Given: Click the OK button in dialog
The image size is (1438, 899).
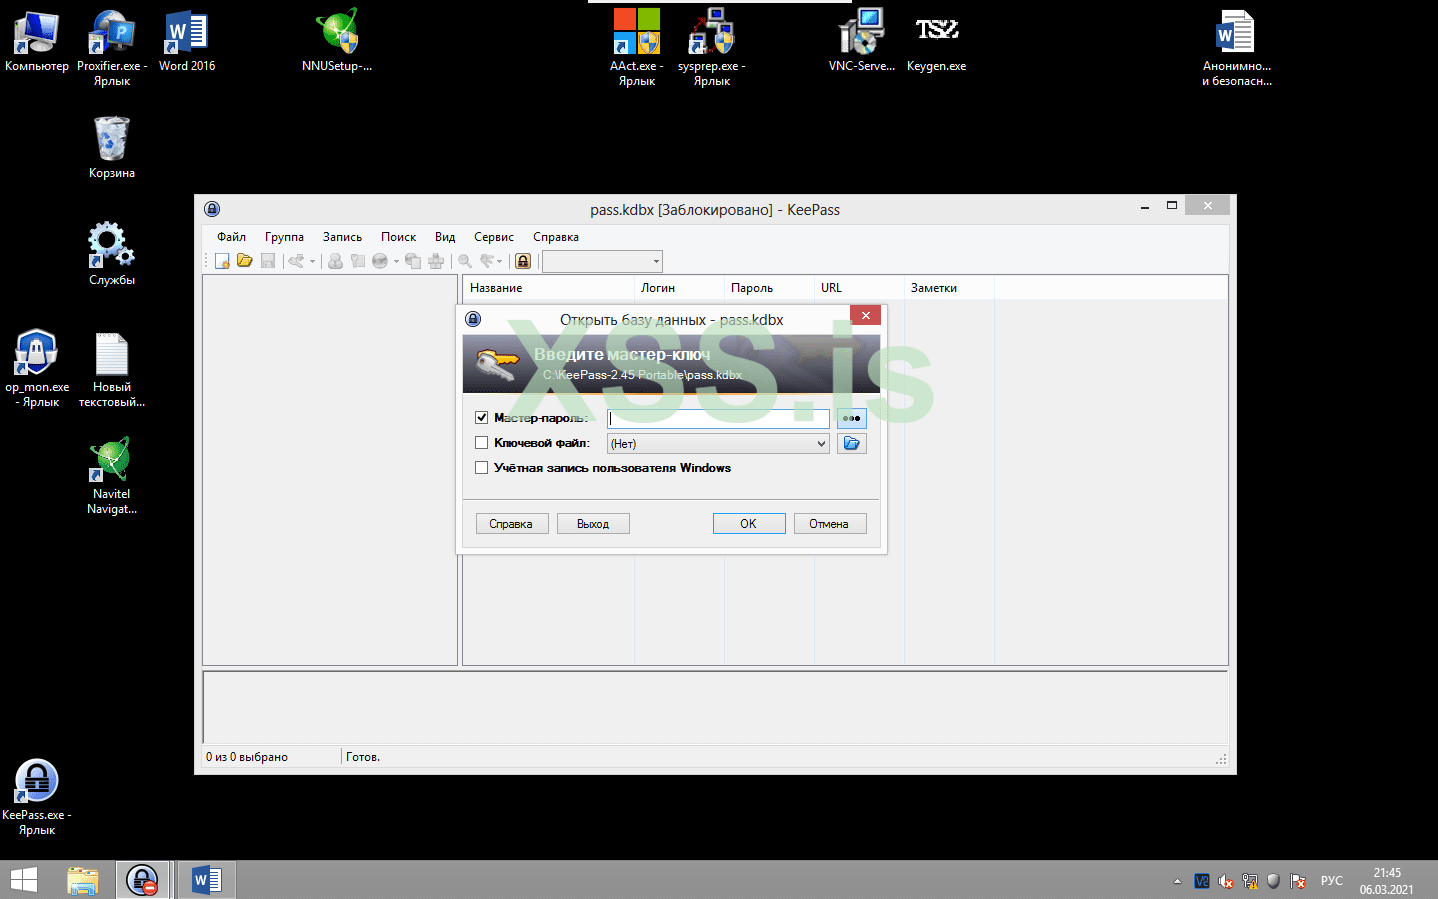Looking at the screenshot, I should [x=749, y=524].
